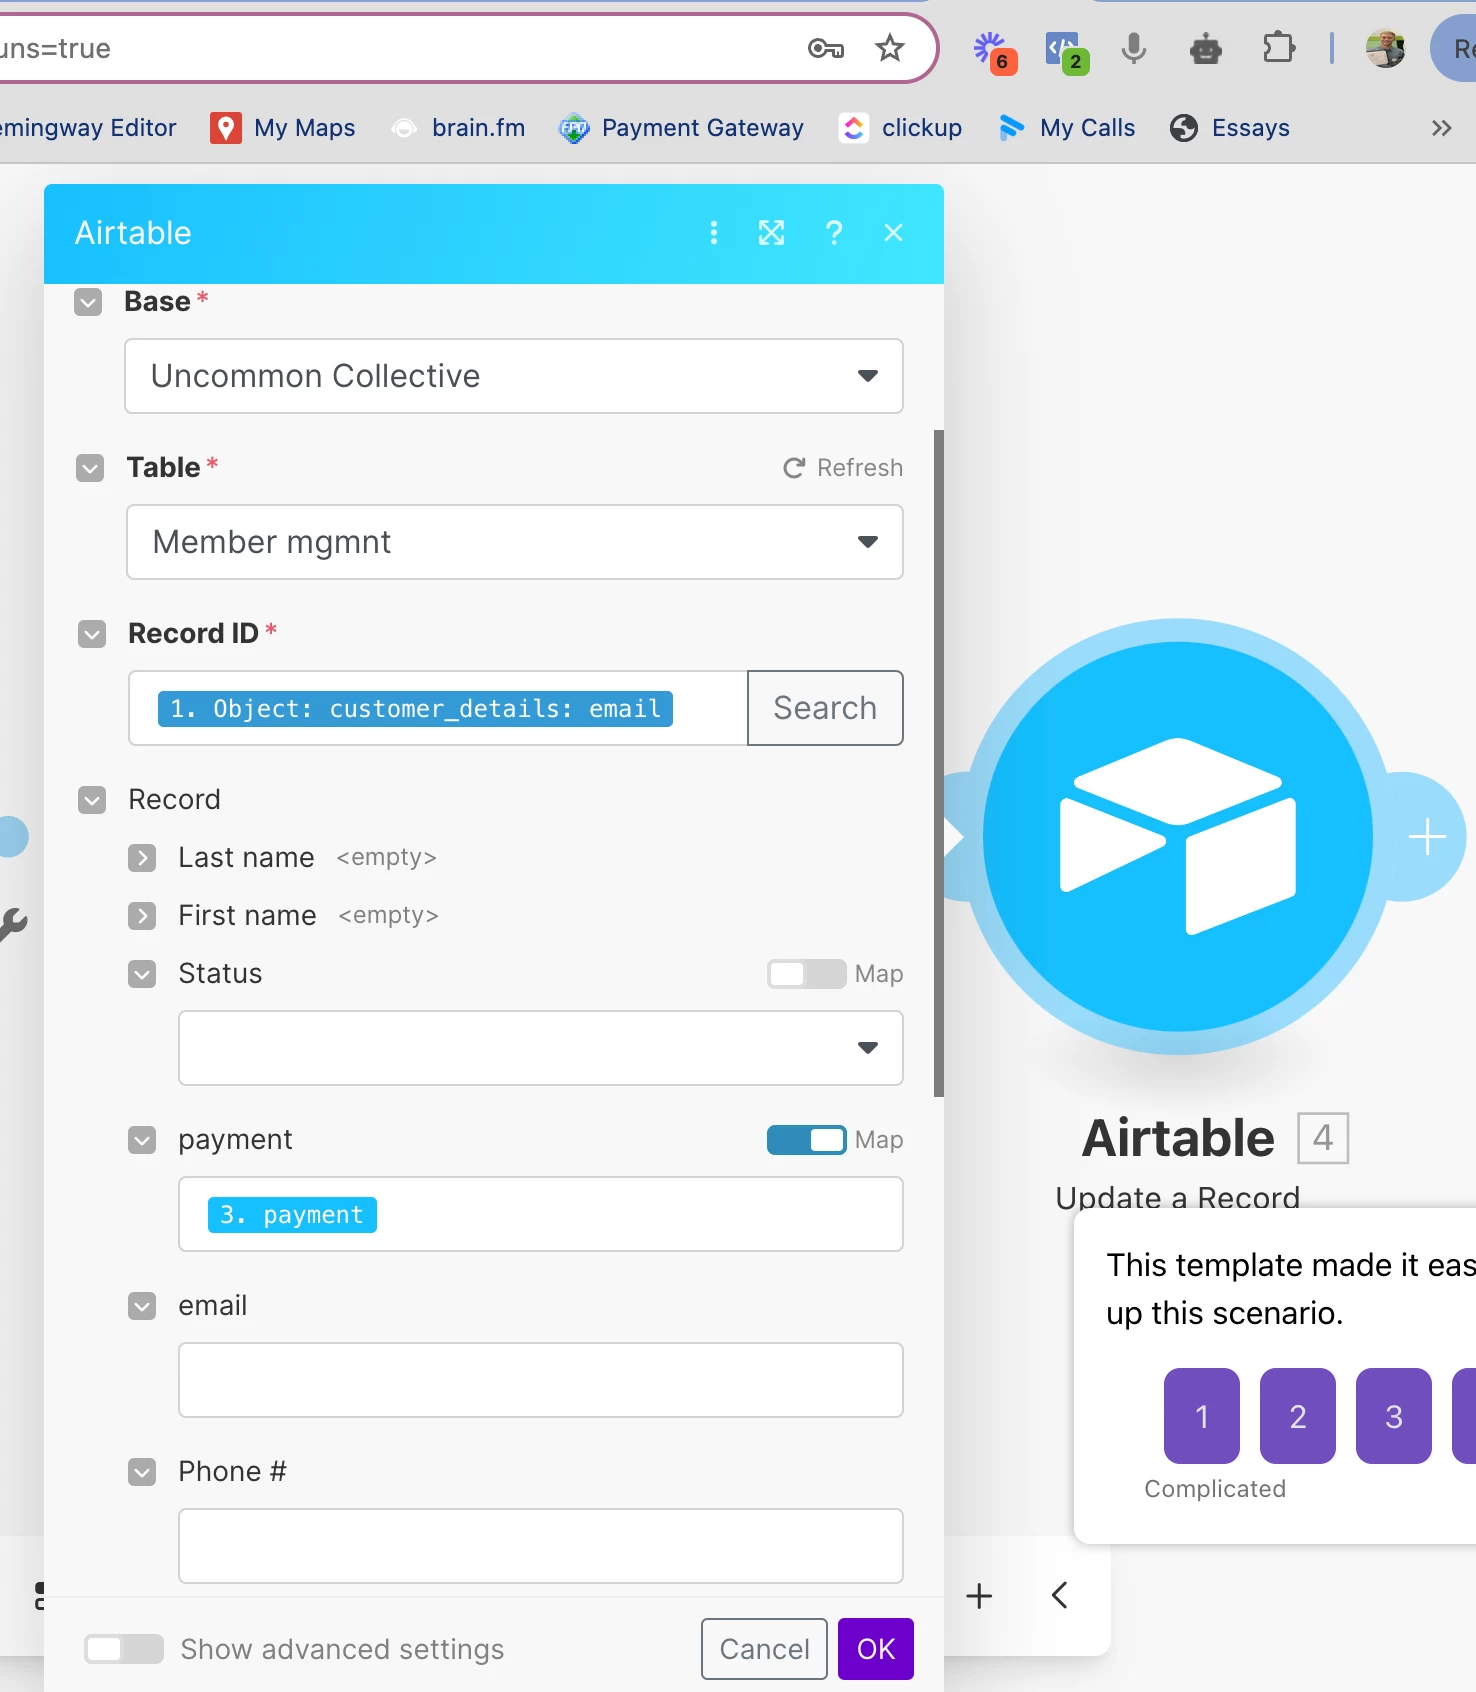Click the password key icon in address bar
The image size is (1476, 1692).
coord(826,48)
